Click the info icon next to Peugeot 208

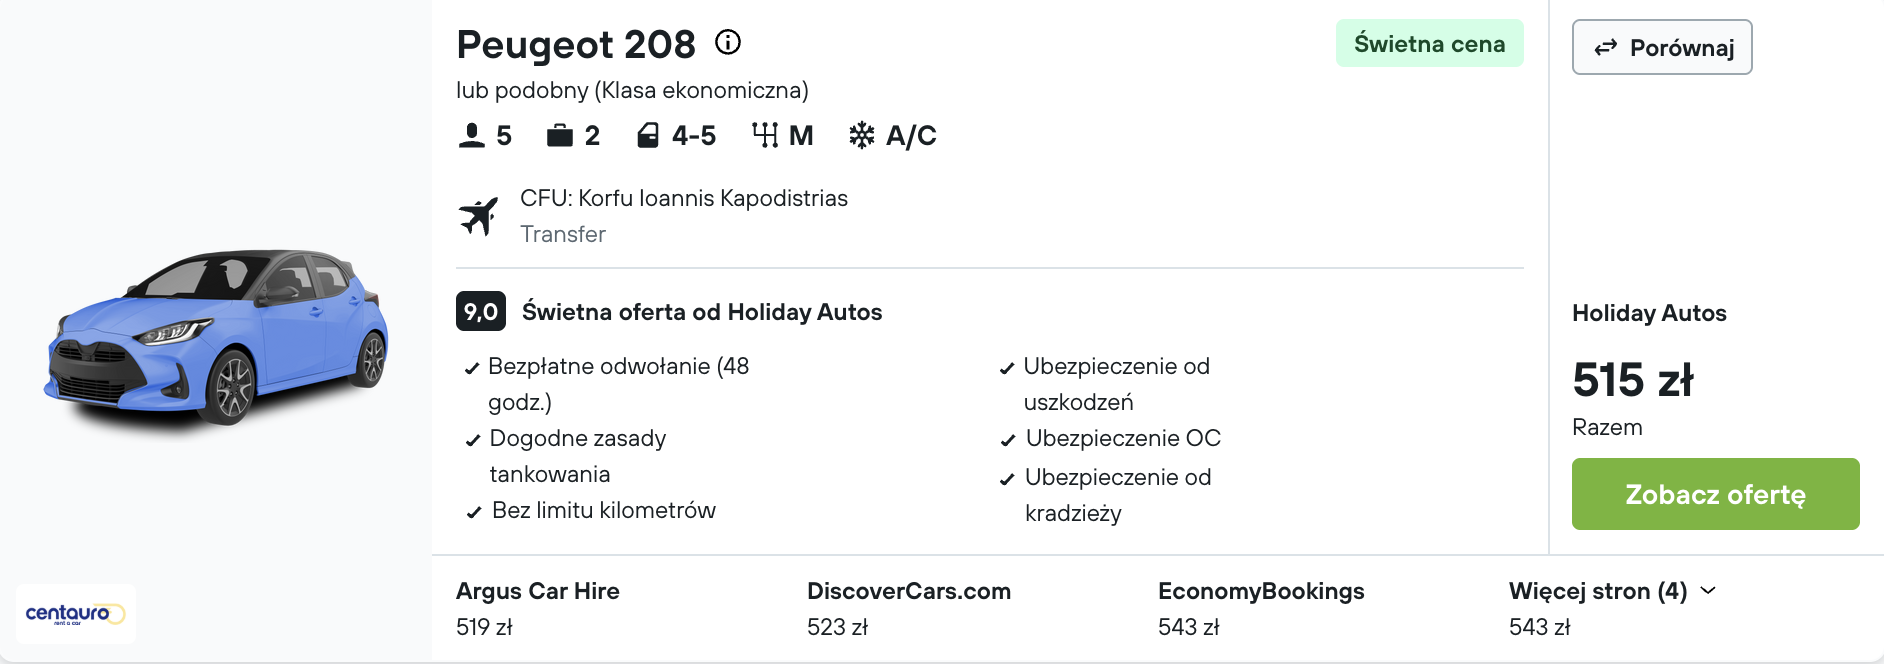[x=728, y=42]
